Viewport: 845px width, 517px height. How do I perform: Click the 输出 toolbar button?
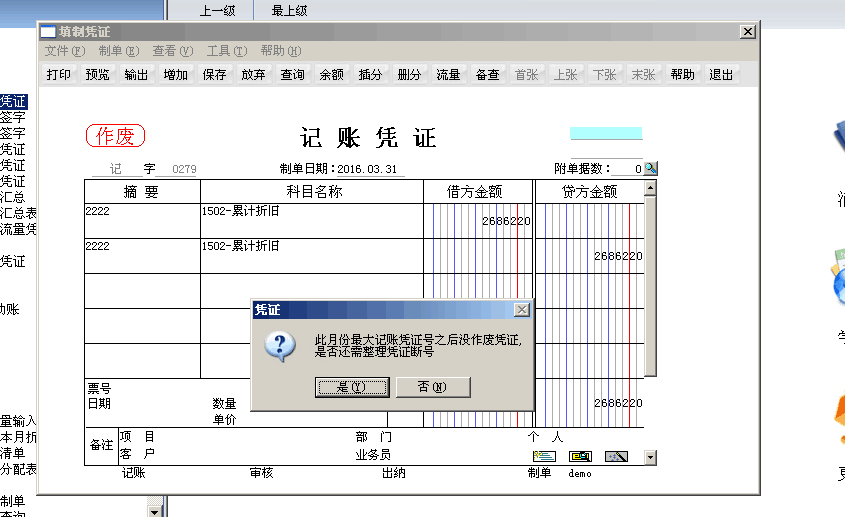pos(136,74)
